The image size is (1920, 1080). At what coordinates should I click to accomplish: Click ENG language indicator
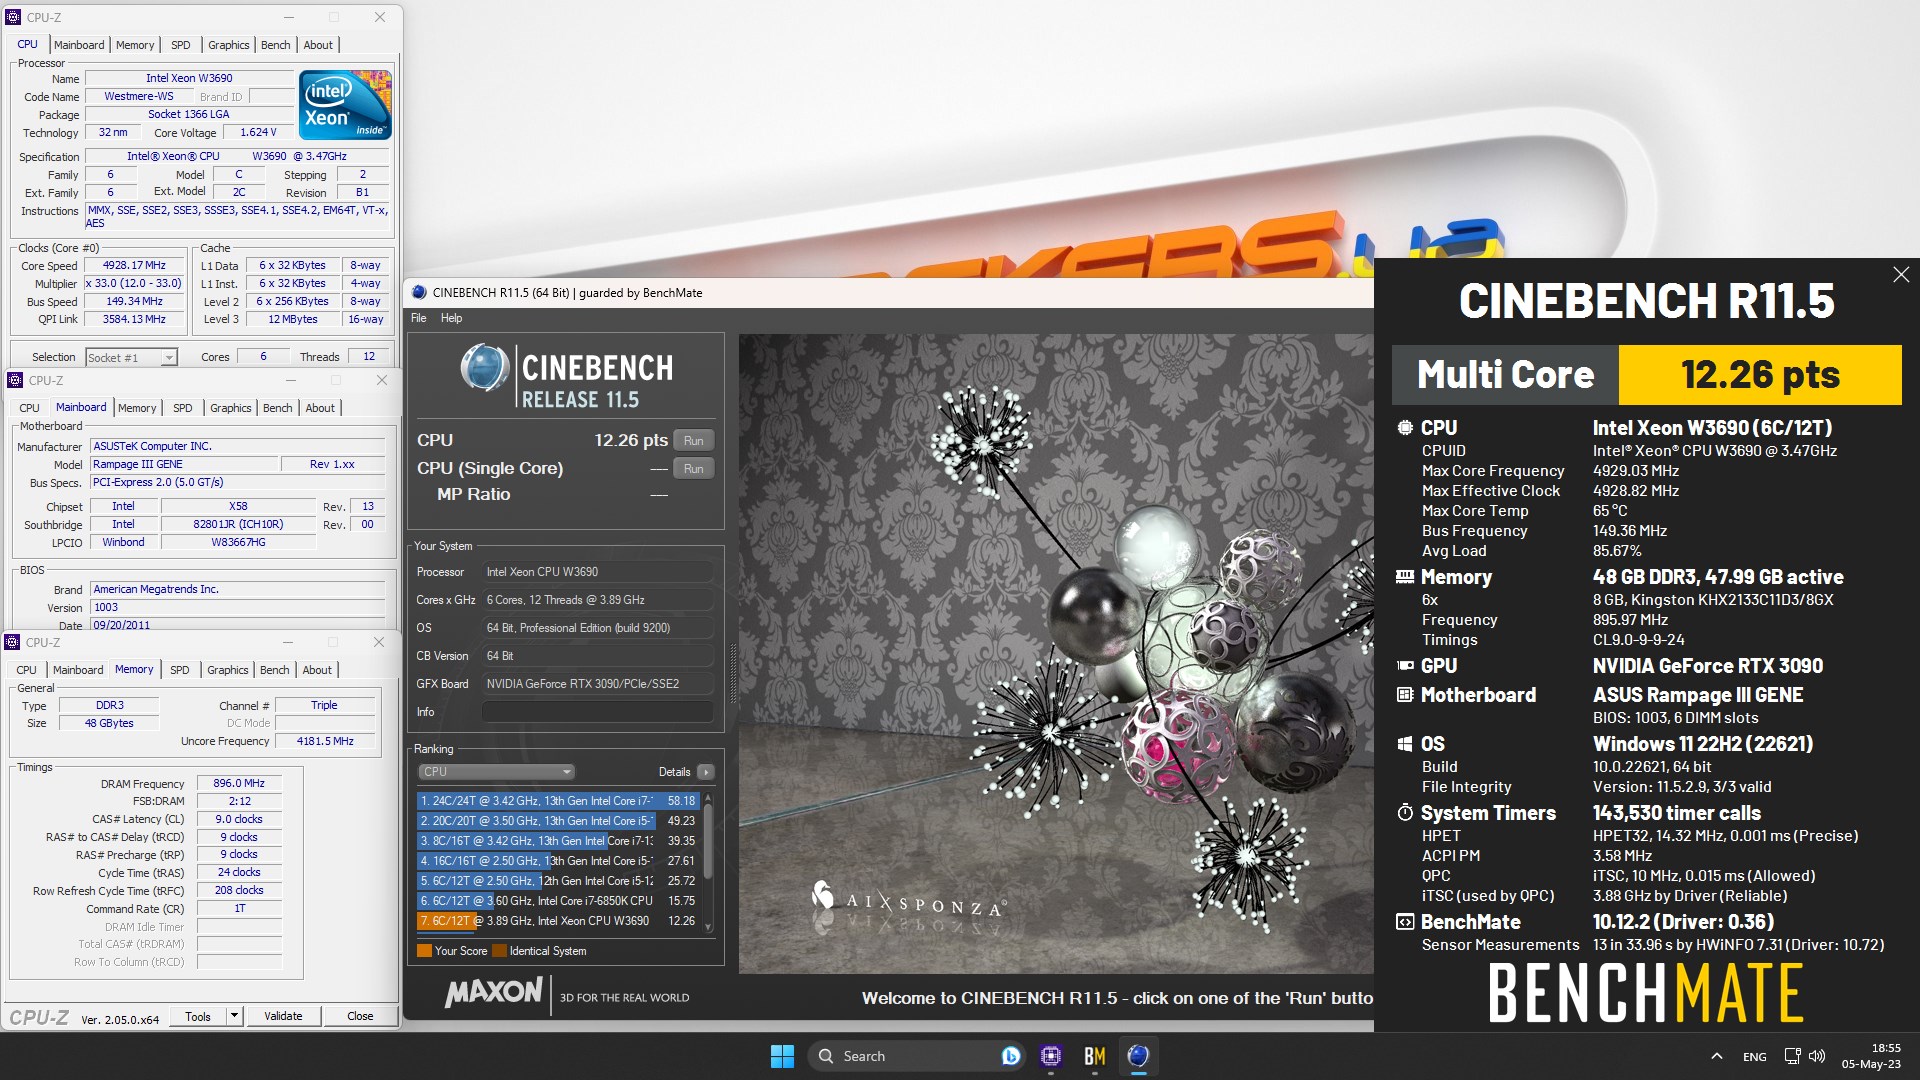pos(1754,1057)
